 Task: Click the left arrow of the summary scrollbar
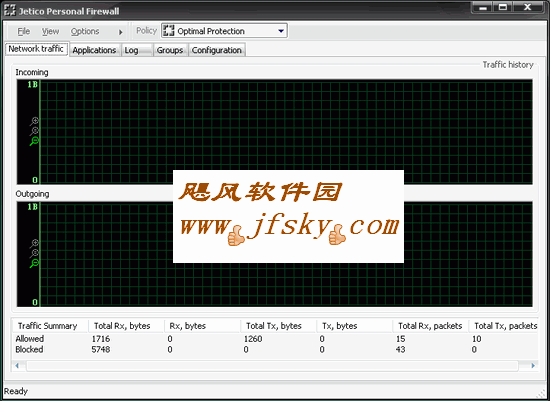(17, 366)
